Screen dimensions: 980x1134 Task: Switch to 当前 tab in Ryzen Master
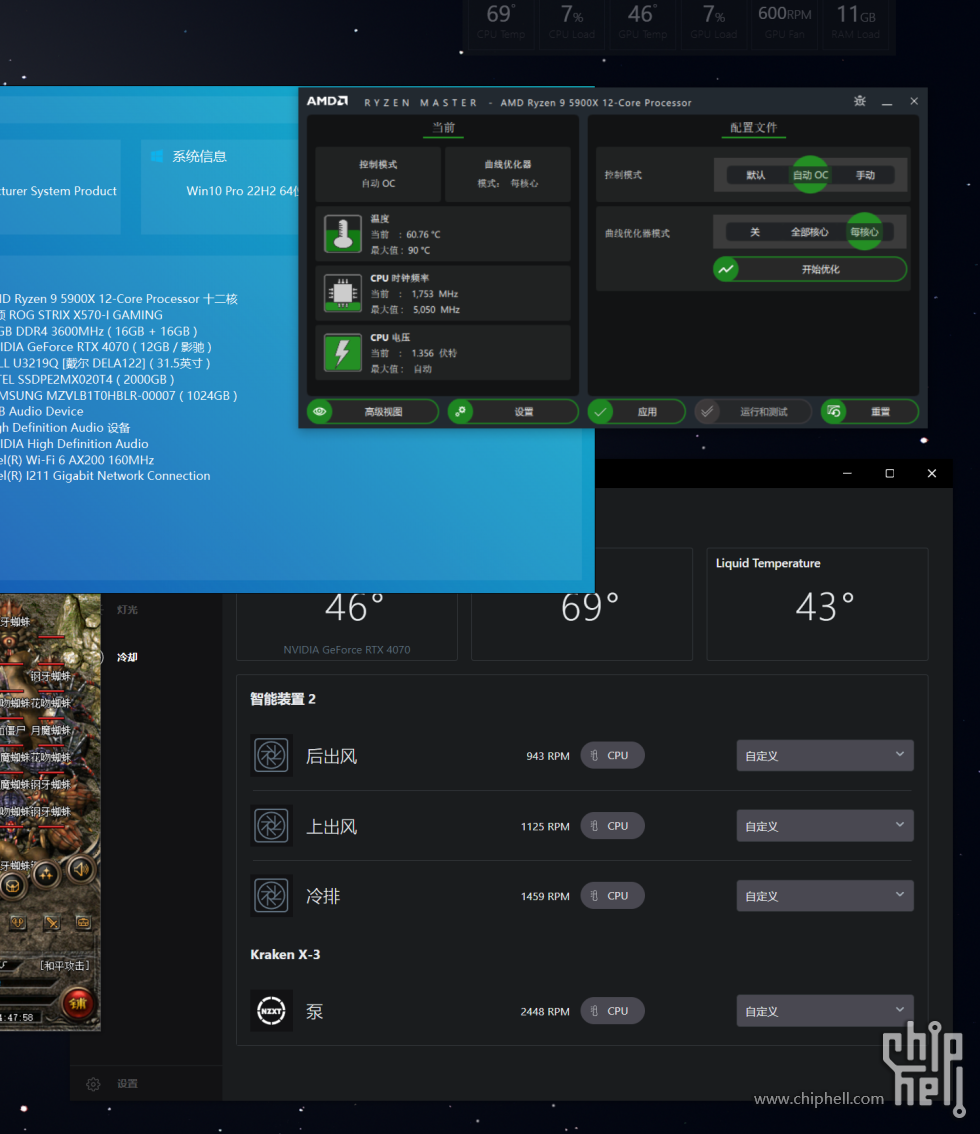(443, 128)
